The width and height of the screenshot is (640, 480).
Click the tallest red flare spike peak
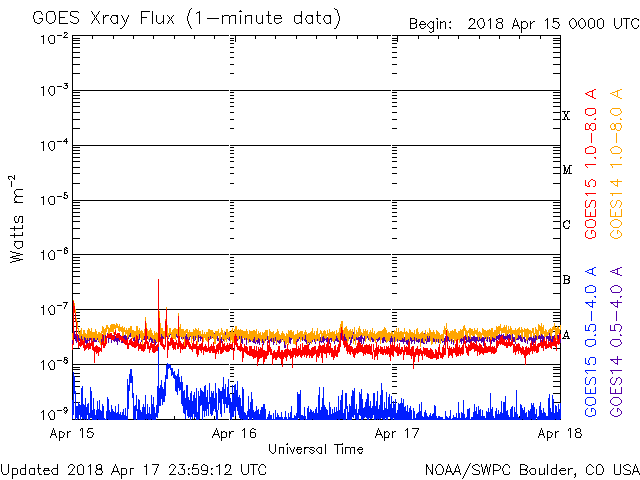coord(158,281)
